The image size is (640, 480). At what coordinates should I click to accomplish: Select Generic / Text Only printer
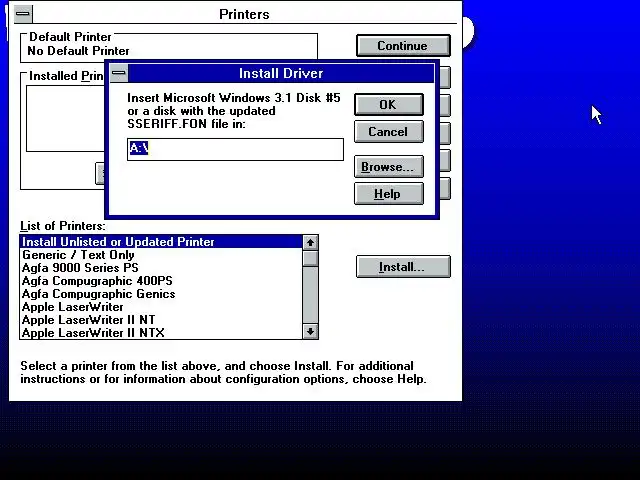click(161, 255)
